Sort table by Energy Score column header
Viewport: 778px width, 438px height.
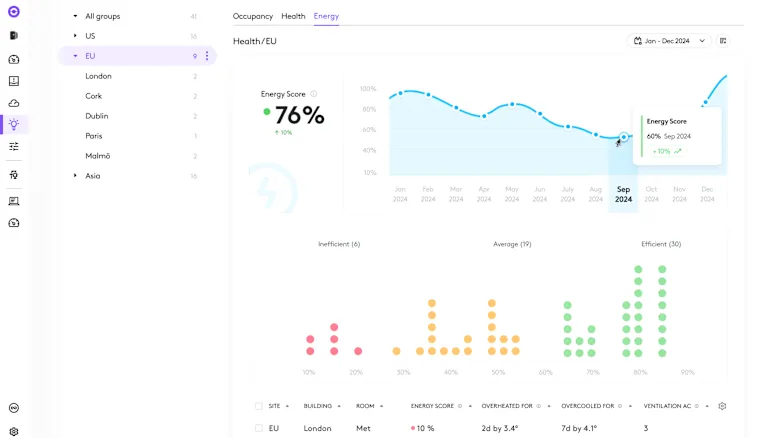[x=433, y=406]
